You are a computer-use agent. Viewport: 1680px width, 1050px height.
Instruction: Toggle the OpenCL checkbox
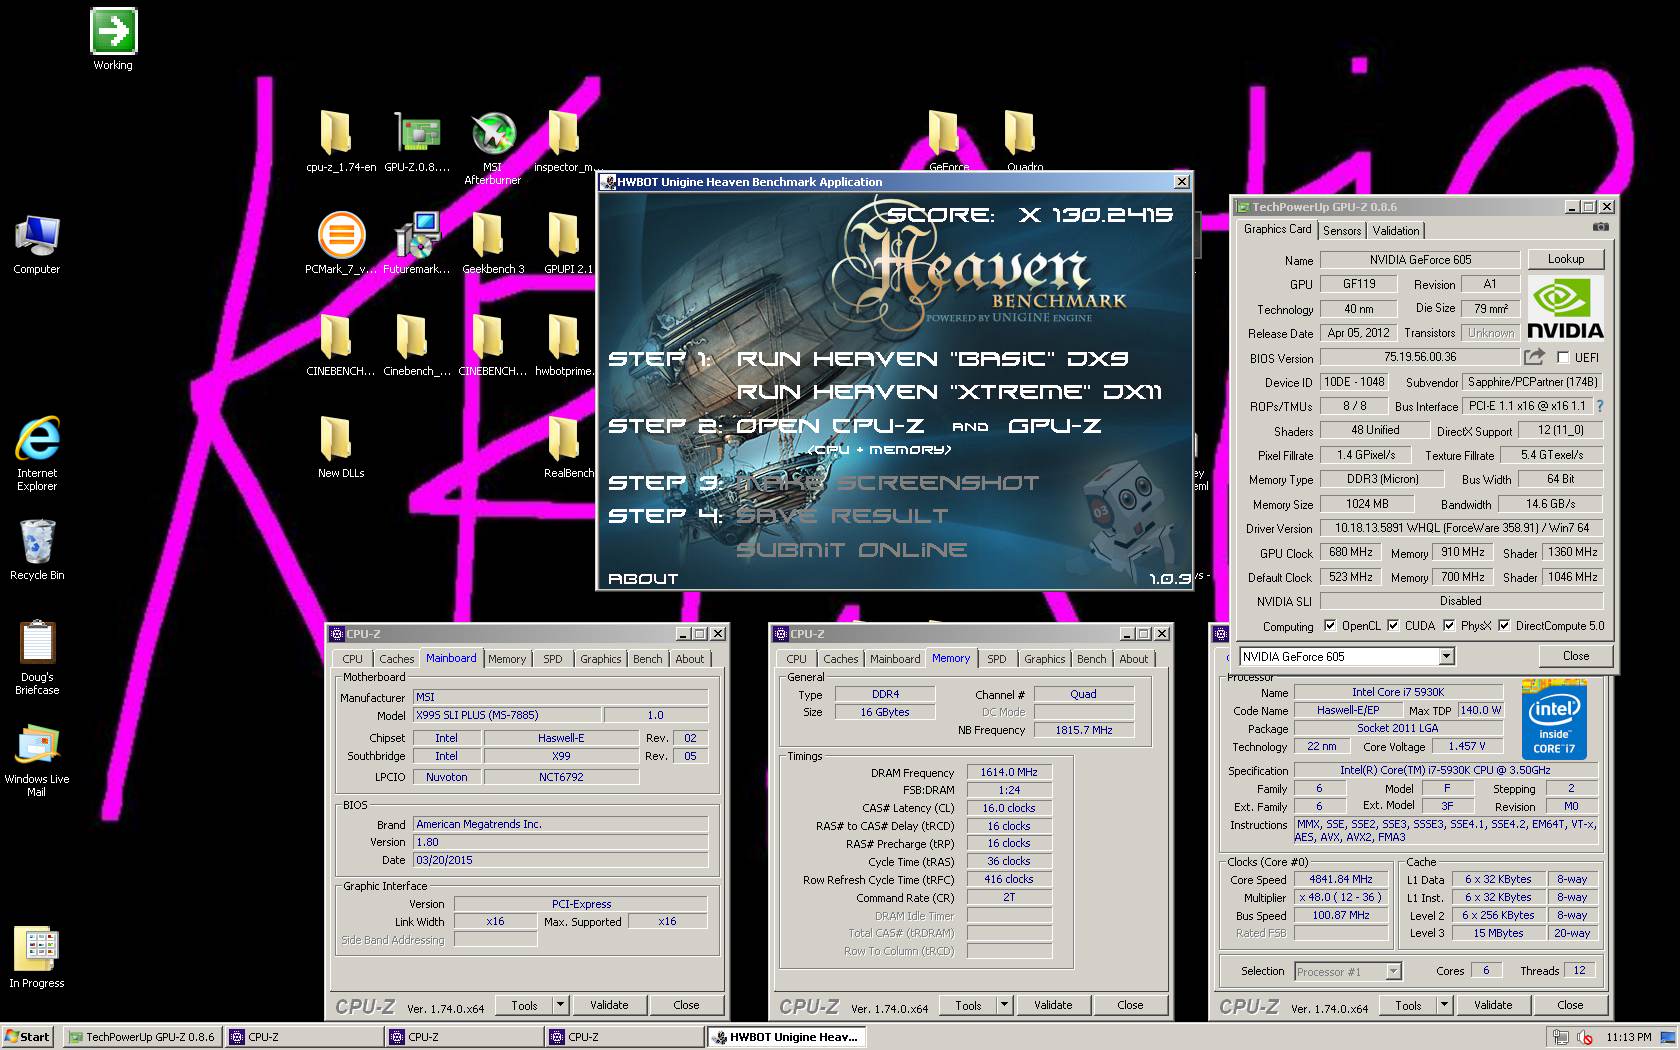point(1329,626)
